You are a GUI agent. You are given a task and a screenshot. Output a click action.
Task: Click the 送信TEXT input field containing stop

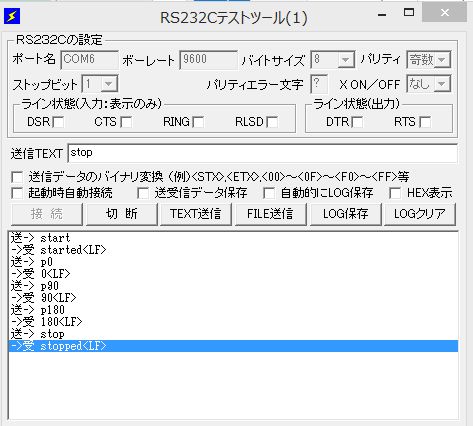pos(262,153)
